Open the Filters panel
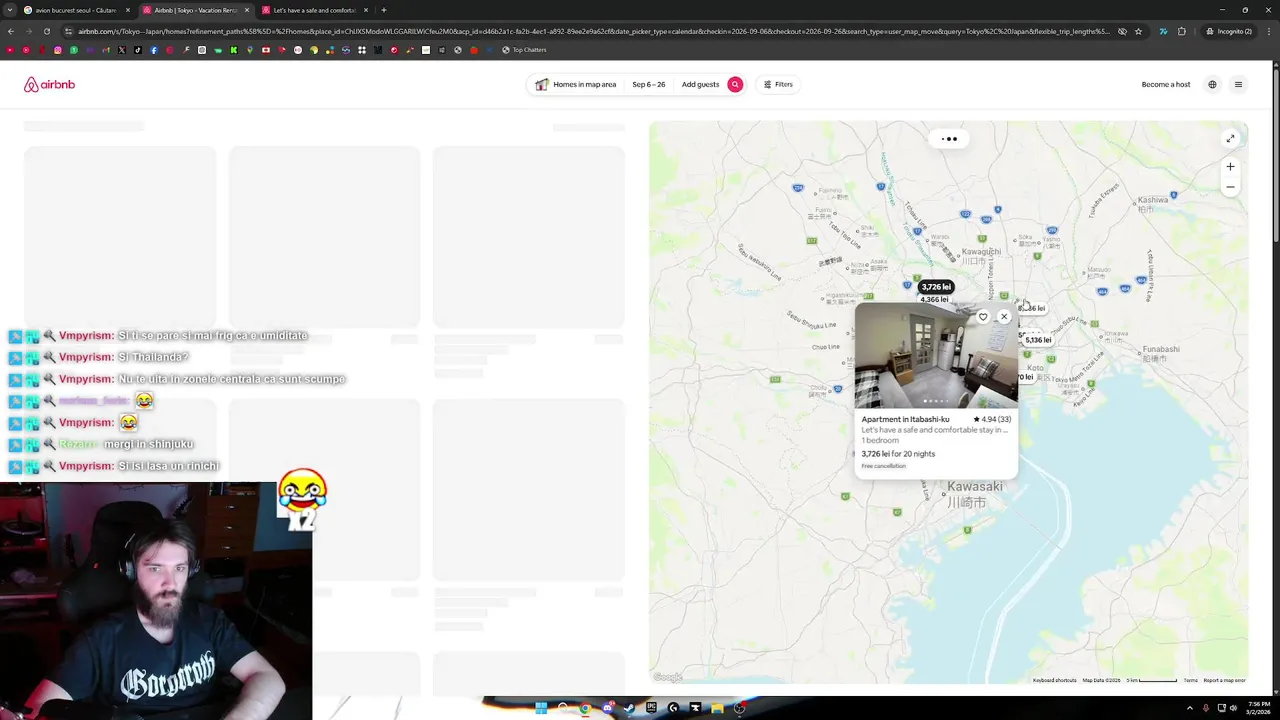This screenshot has width=1280, height=720. 778,84
